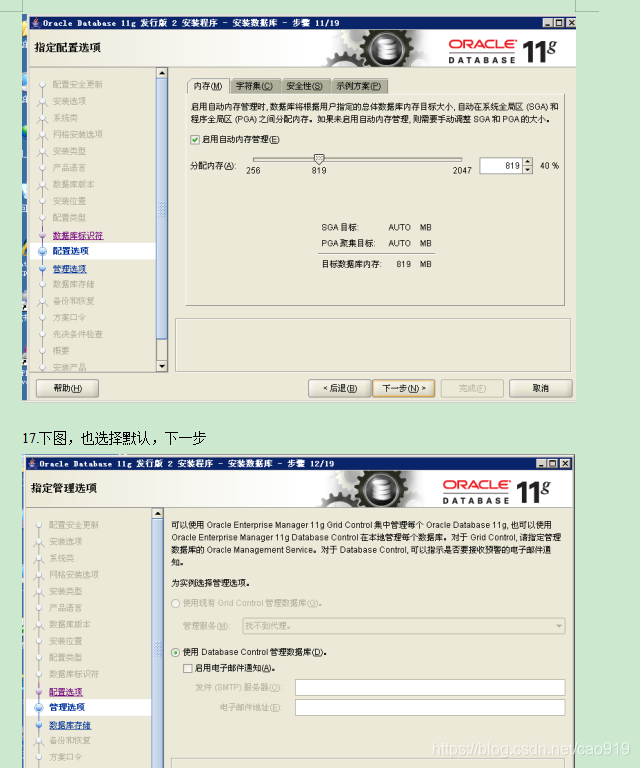Viewport: 640px width, 768px height.
Task: Click the step 12 sidebar scroll-up arrow
Action: point(158,514)
